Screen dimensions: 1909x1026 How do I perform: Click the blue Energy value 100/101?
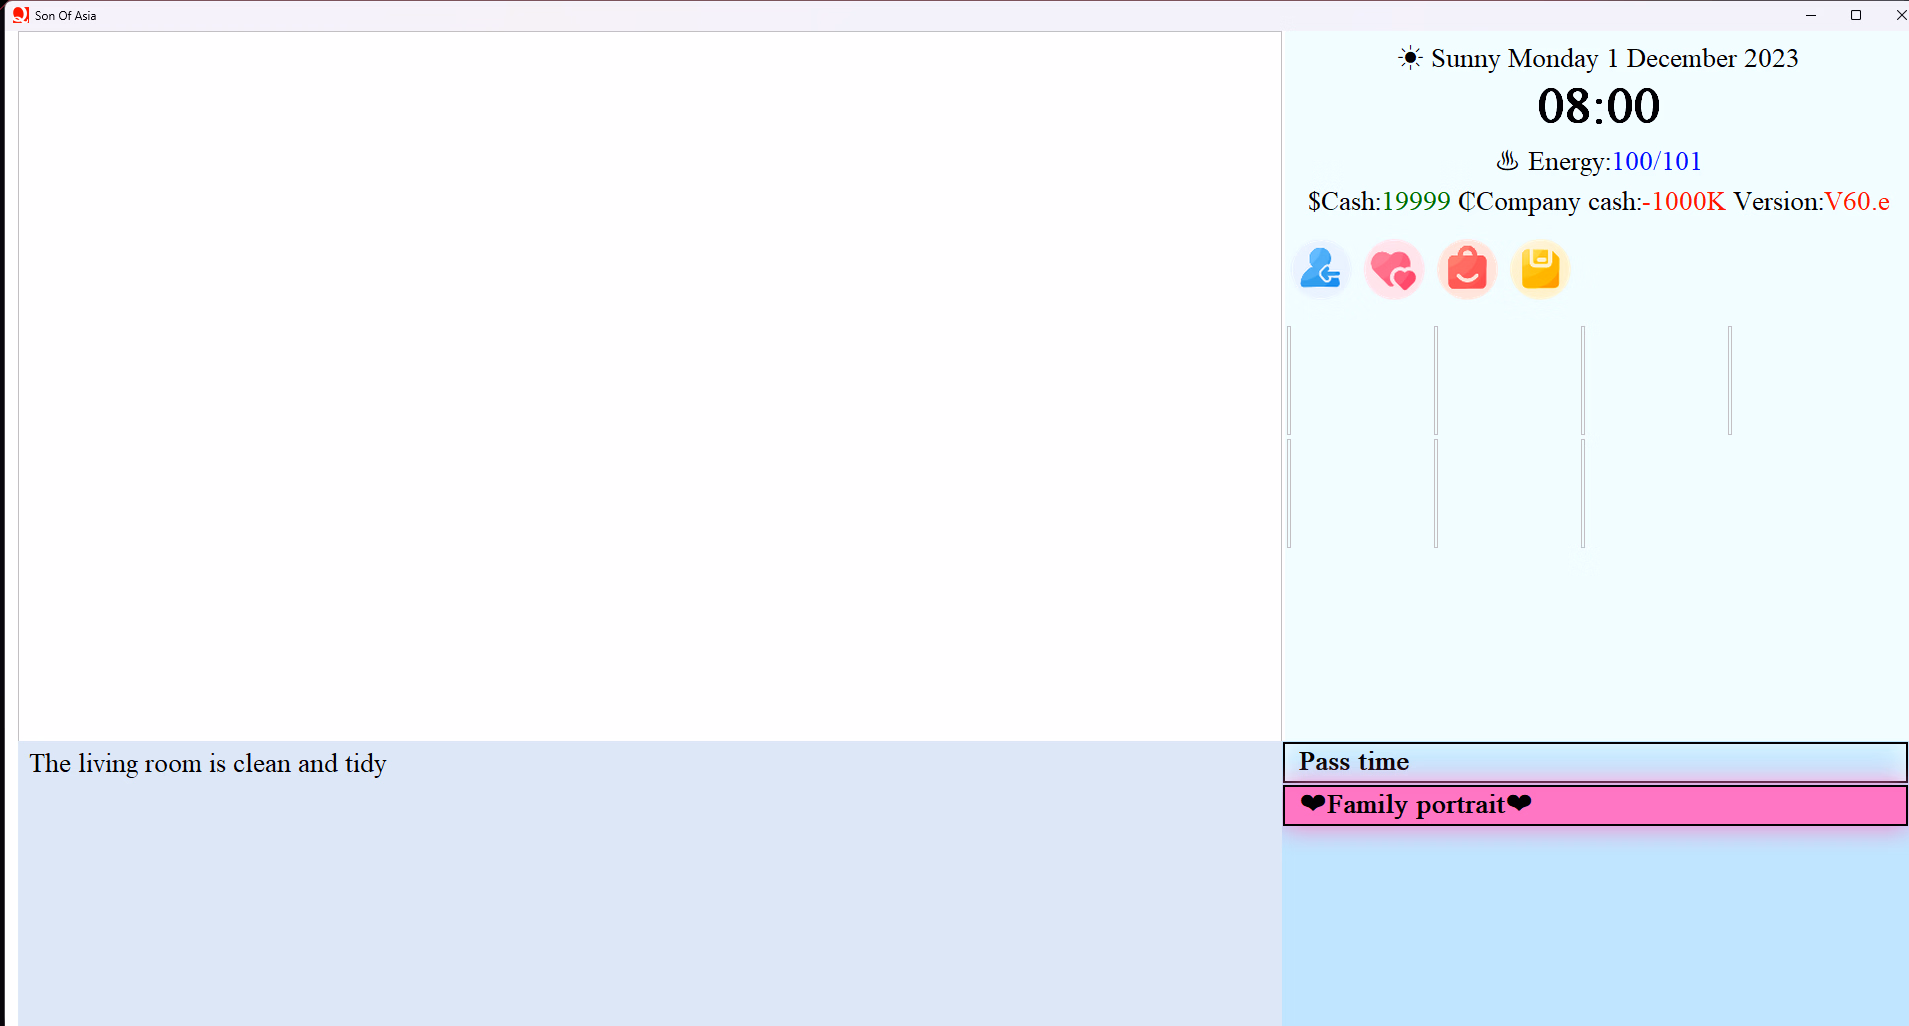pyautogui.click(x=1656, y=161)
